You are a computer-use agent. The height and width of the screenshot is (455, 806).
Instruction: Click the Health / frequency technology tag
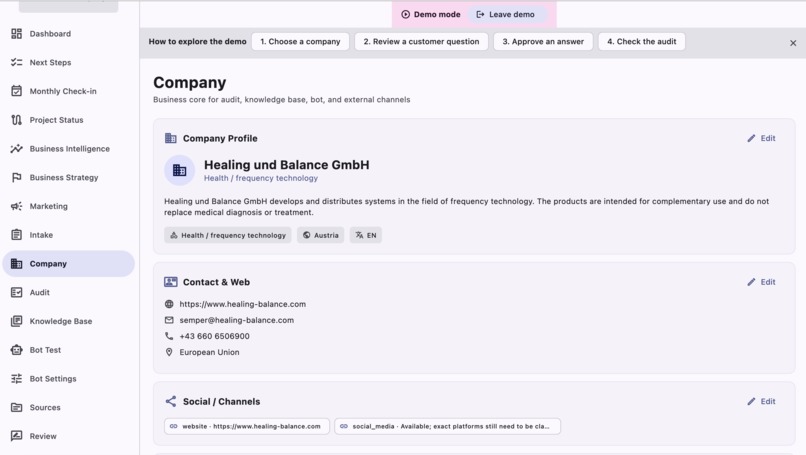228,235
